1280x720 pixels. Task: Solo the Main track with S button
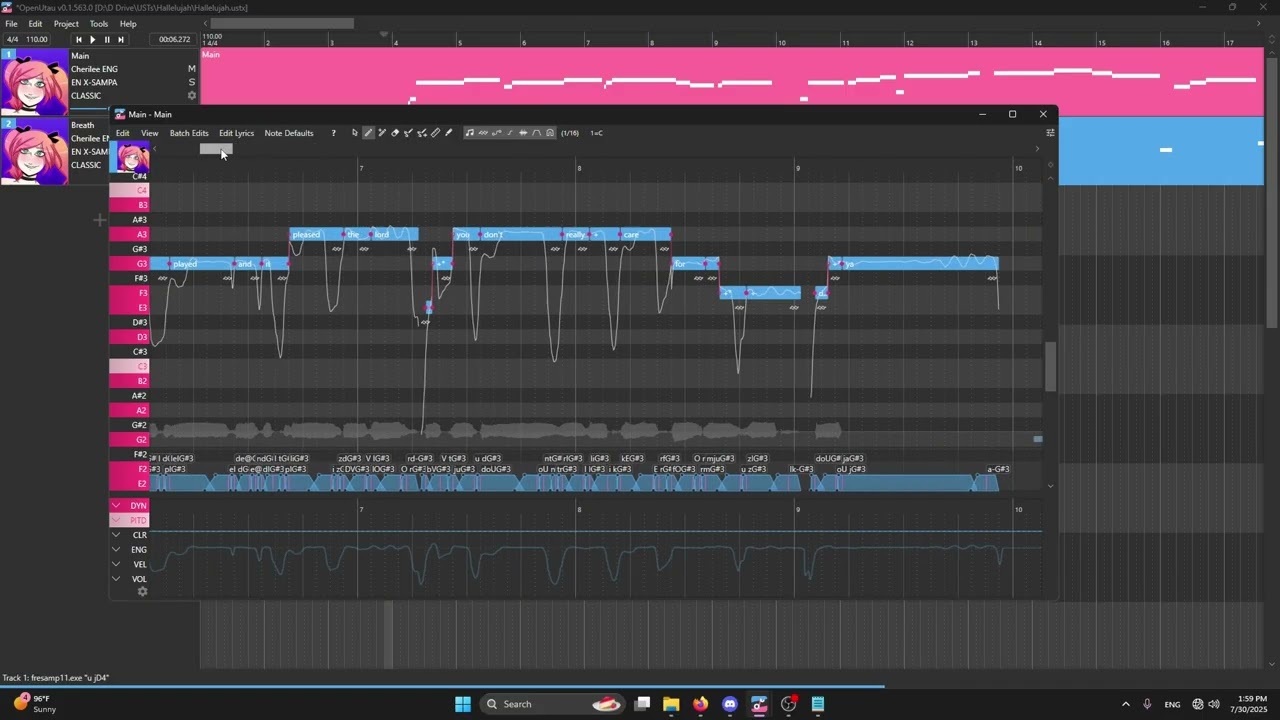(x=192, y=82)
